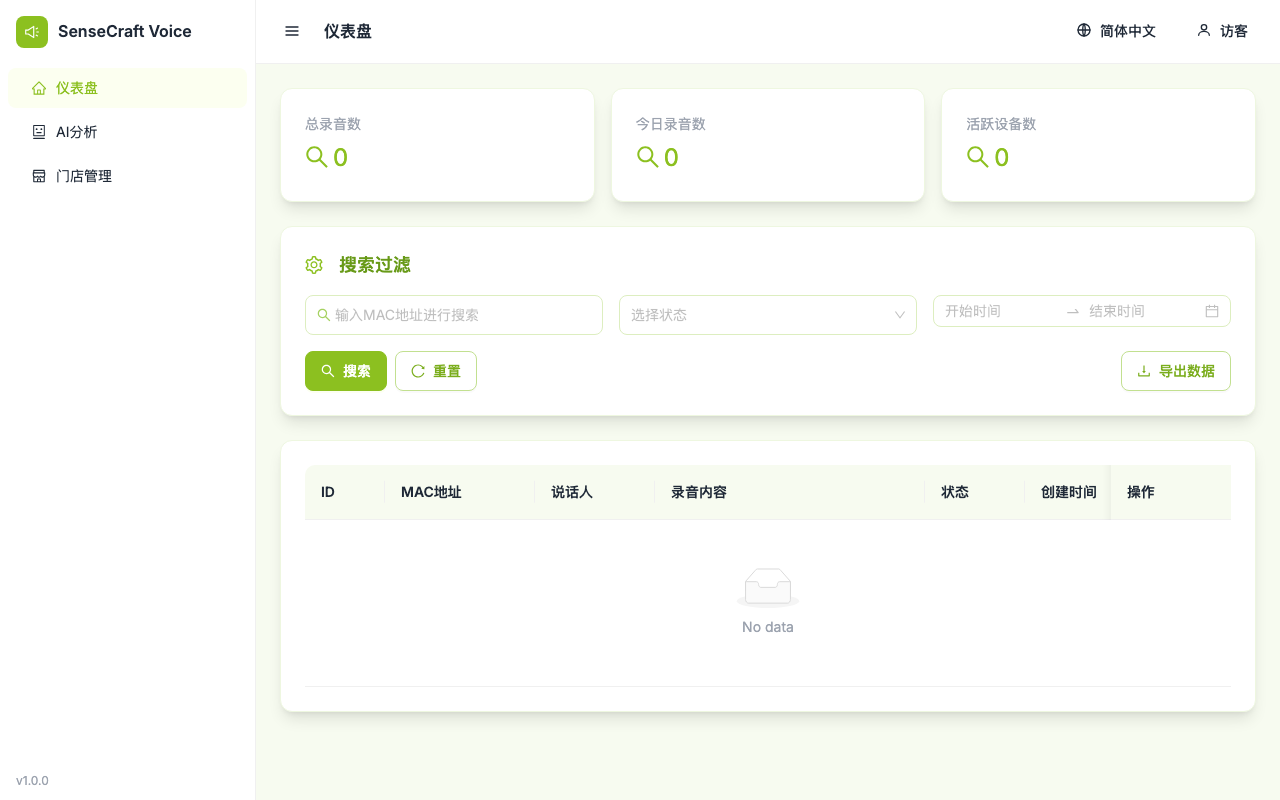Click the SenseCraft Voice speaker logo icon
The width and height of the screenshot is (1280, 800).
click(32, 32)
